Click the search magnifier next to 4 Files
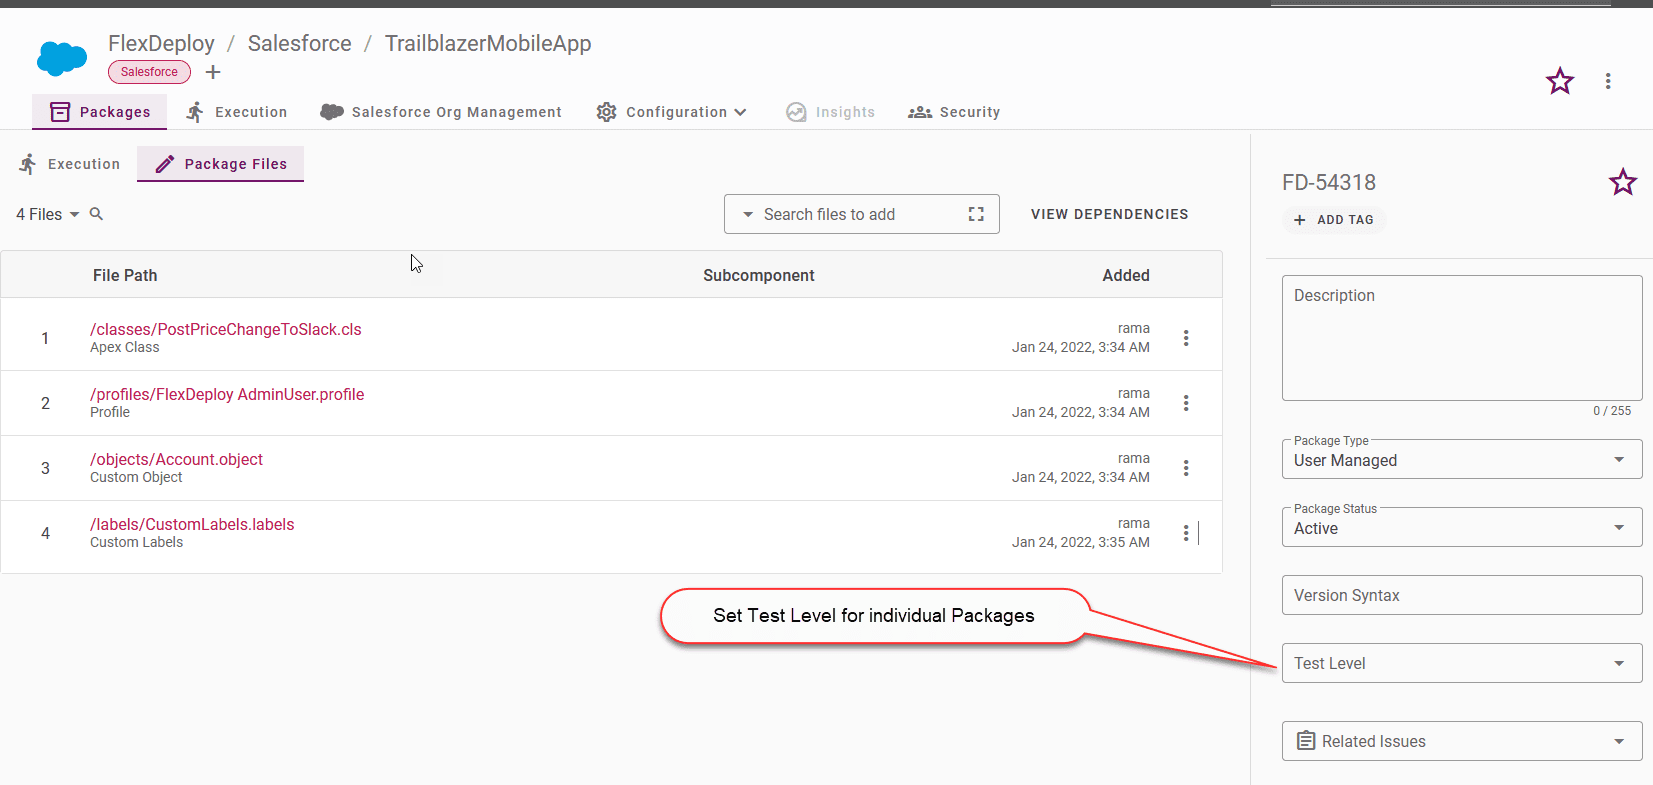 point(96,214)
